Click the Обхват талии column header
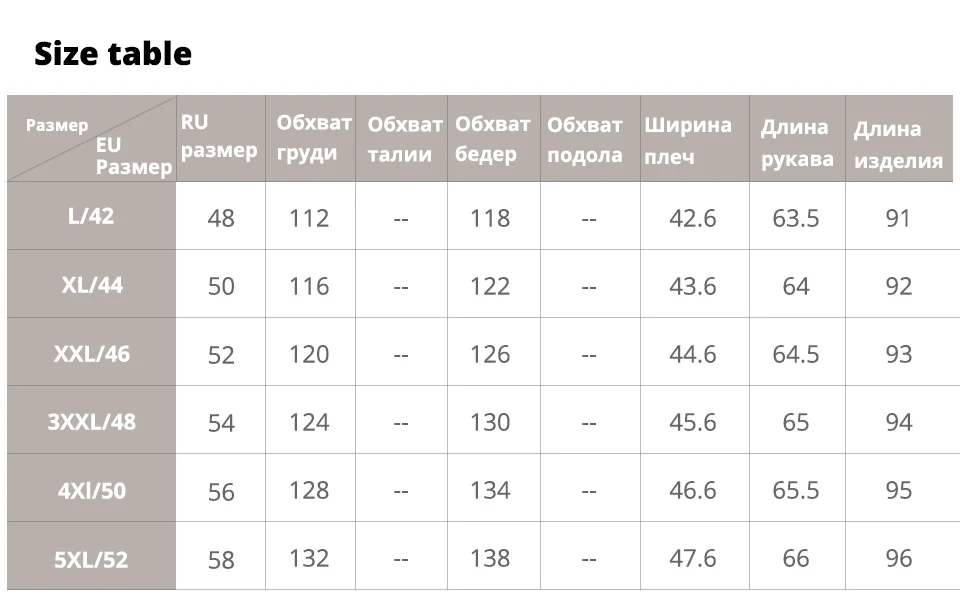 tap(404, 139)
